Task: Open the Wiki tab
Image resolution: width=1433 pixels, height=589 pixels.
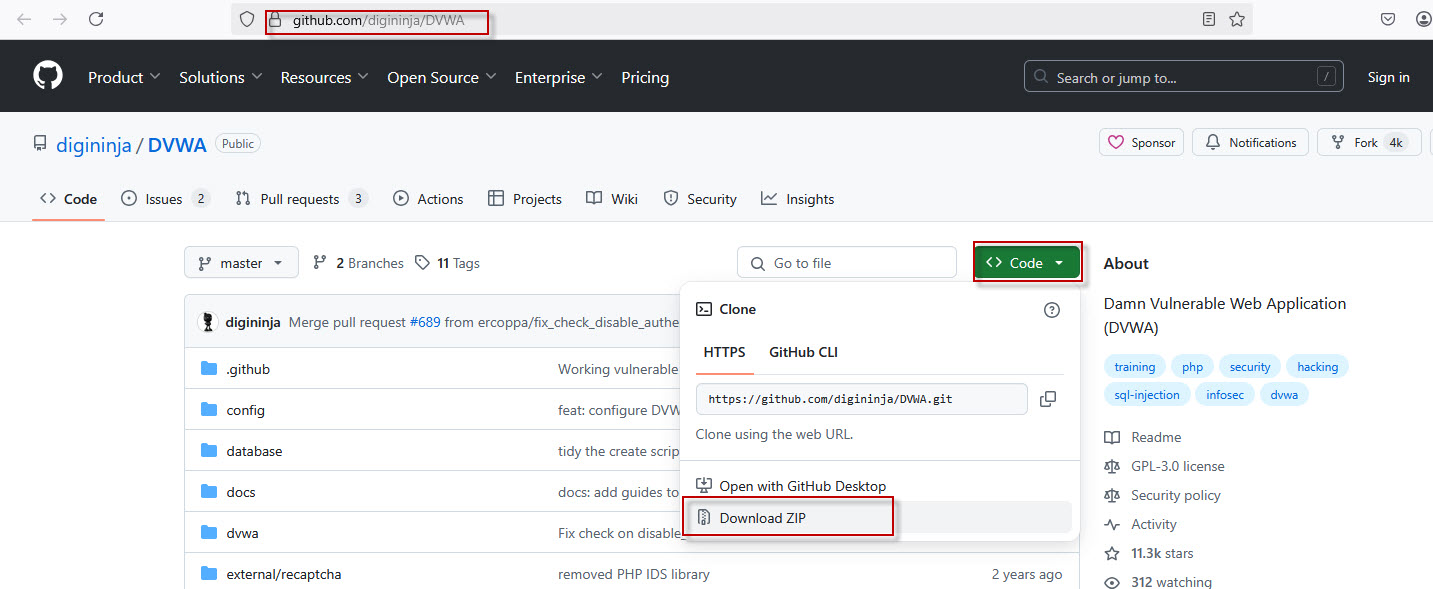Action: pos(612,199)
